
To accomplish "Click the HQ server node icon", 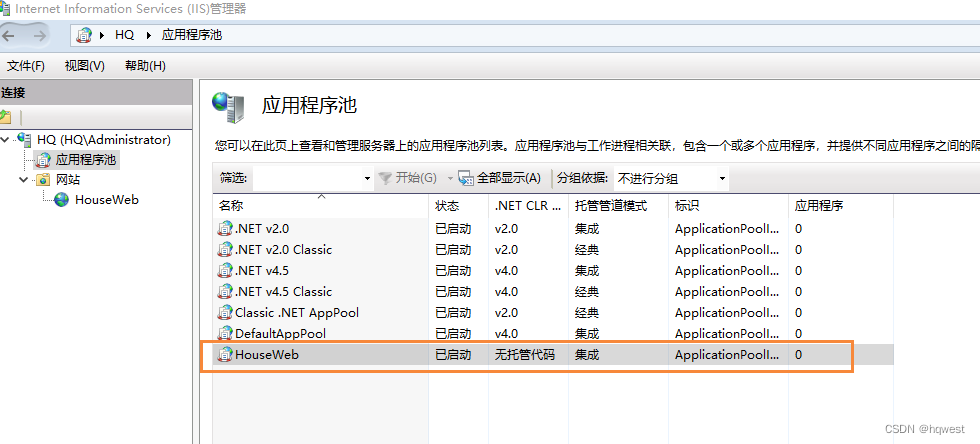I will [24, 139].
